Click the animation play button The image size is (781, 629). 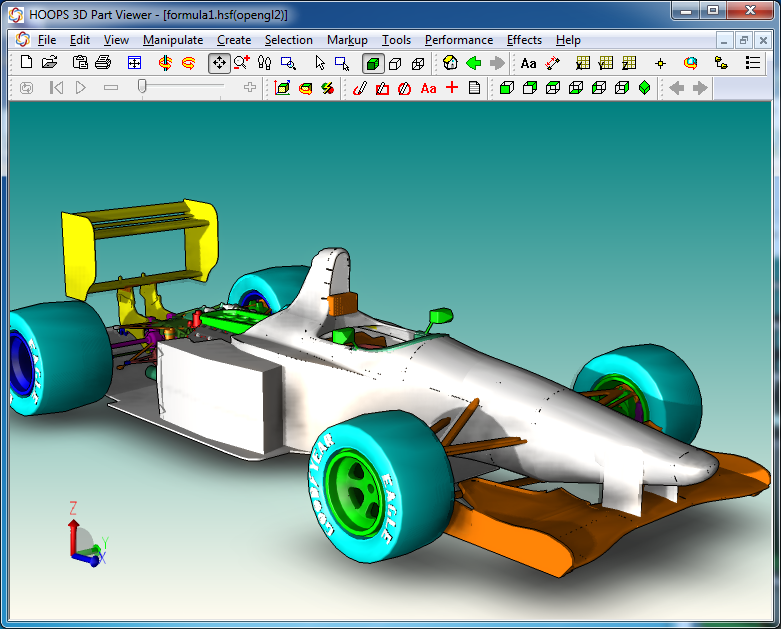(81, 88)
